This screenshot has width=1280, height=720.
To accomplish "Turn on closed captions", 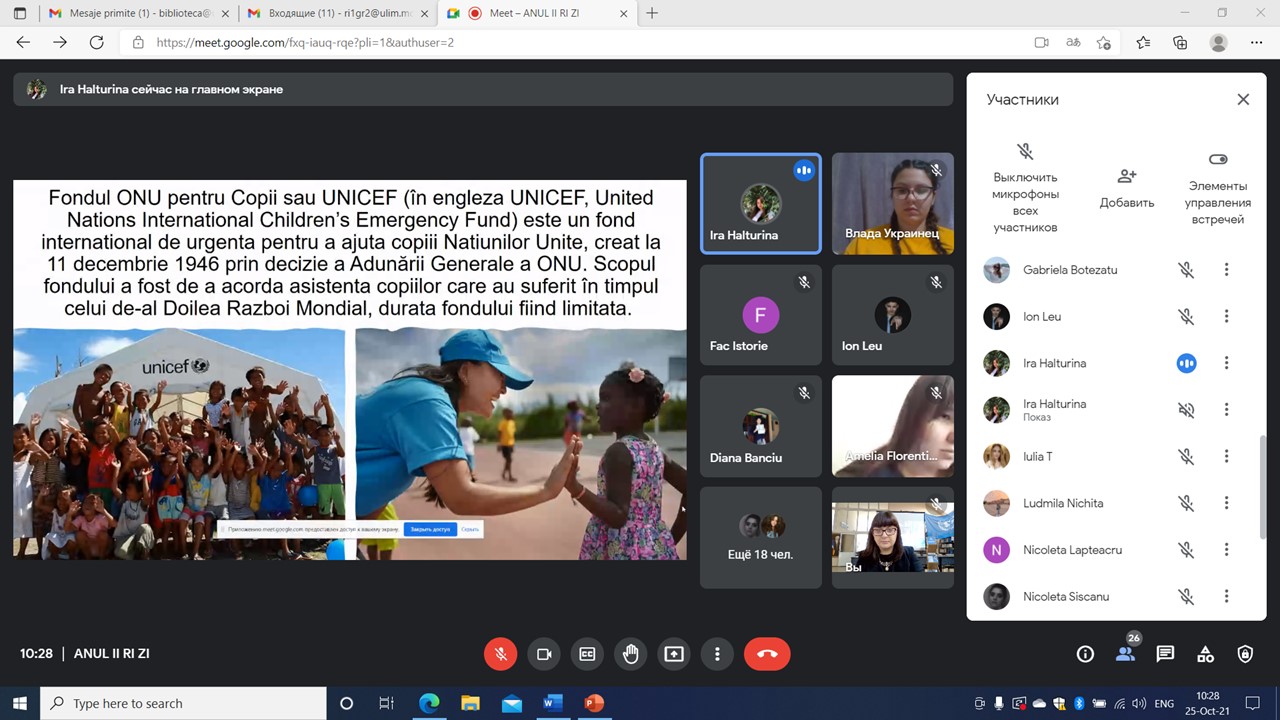I will tap(587, 654).
